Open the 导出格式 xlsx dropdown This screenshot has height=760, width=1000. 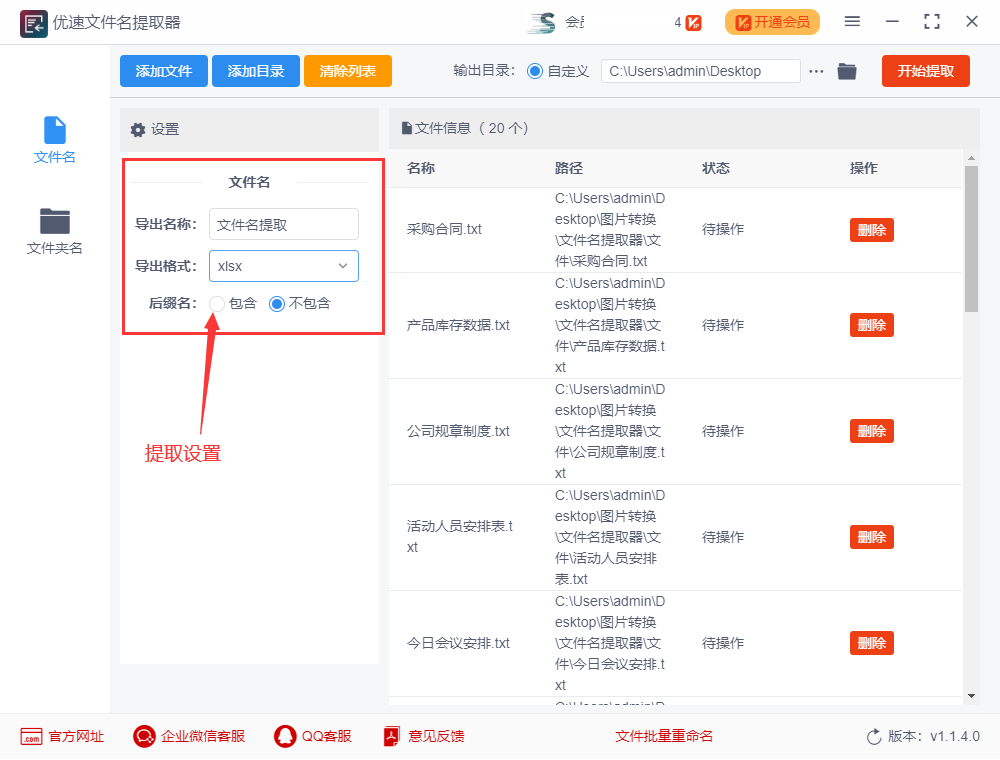point(283,266)
